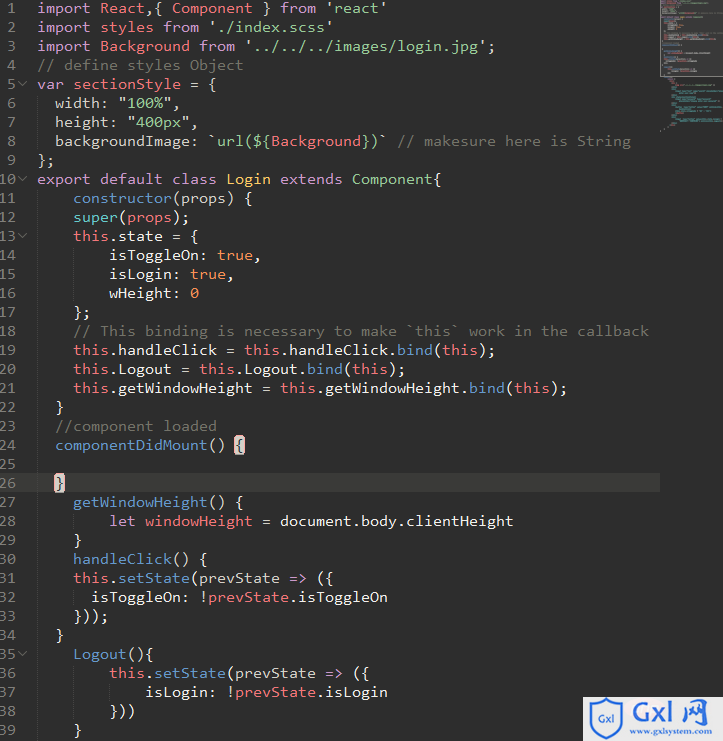Click this.getWindowHeight assignment on line 21
Image resolution: width=723 pixels, height=741 pixels.
319,388
